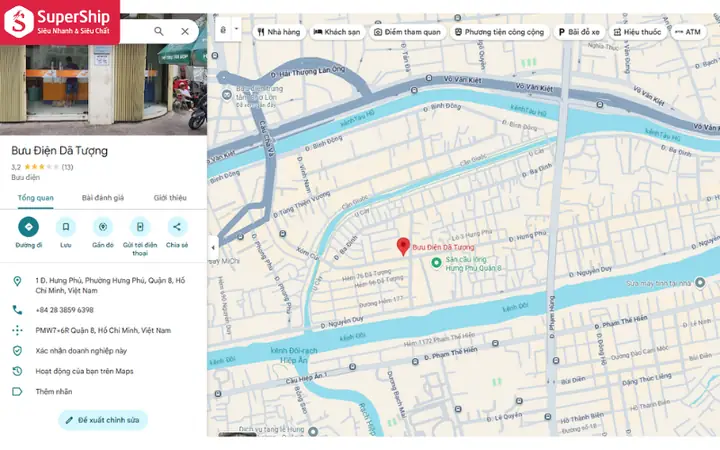Viewport: 720px width, 450px height.
Task: Collapse the side panel with the arrow
Action: tap(213, 248)
